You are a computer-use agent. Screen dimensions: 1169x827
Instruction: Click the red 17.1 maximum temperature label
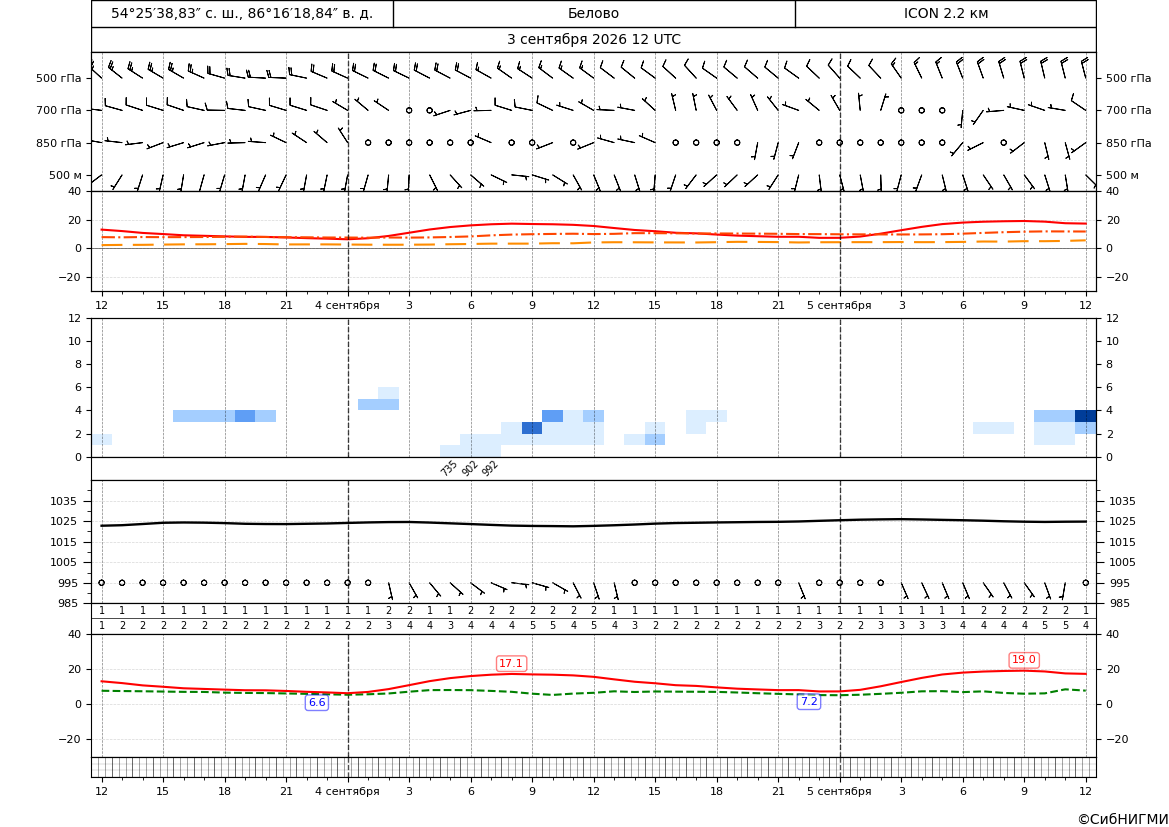pos(511,663)
